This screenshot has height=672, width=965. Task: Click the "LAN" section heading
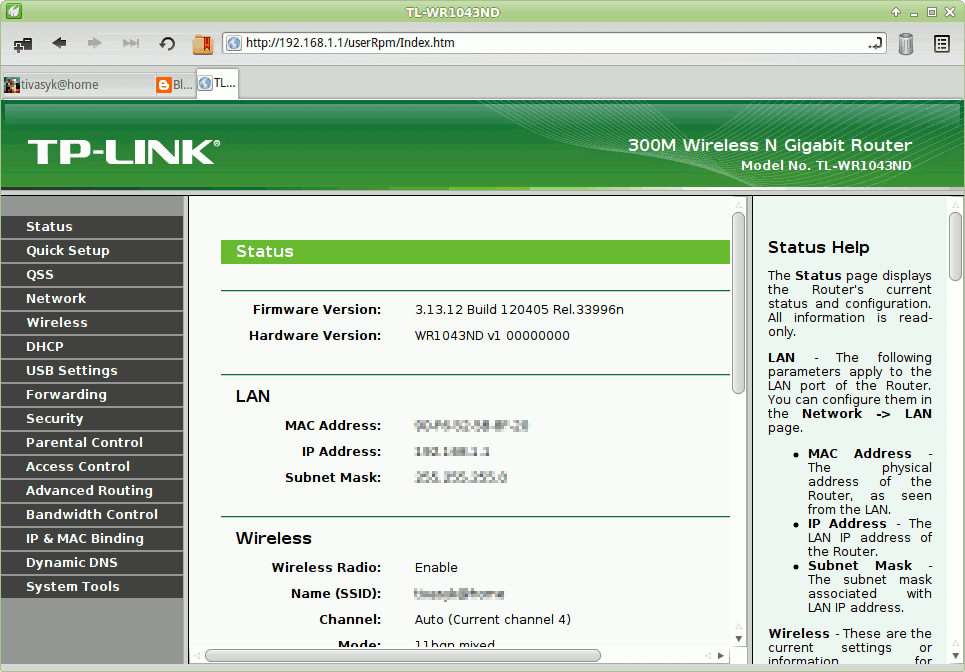[x=253, y=396]
